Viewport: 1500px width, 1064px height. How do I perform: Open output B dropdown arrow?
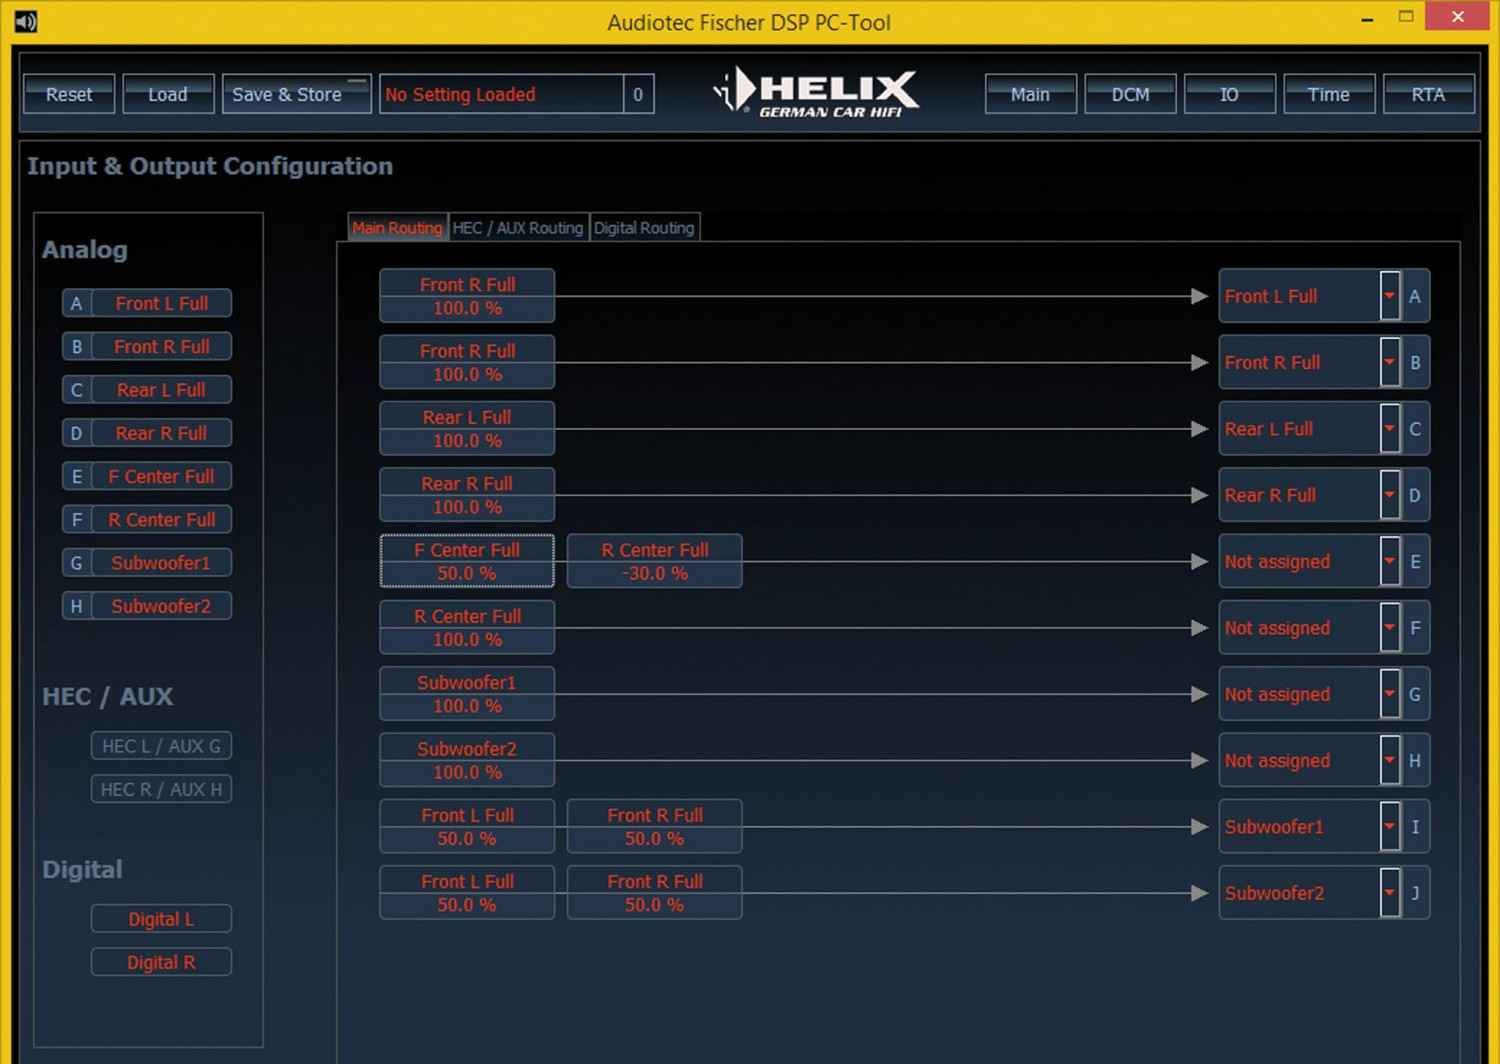[x=1389, y=362]
